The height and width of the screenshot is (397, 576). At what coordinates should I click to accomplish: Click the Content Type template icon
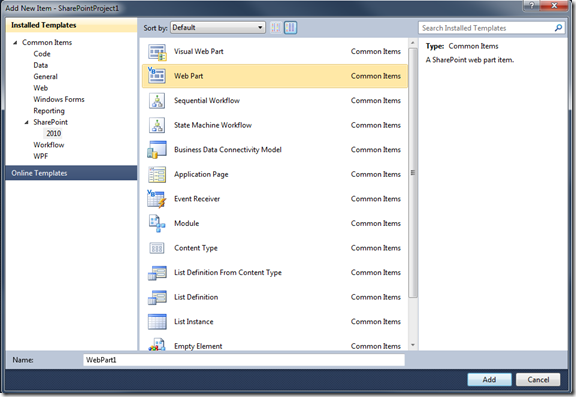(157, 248)
